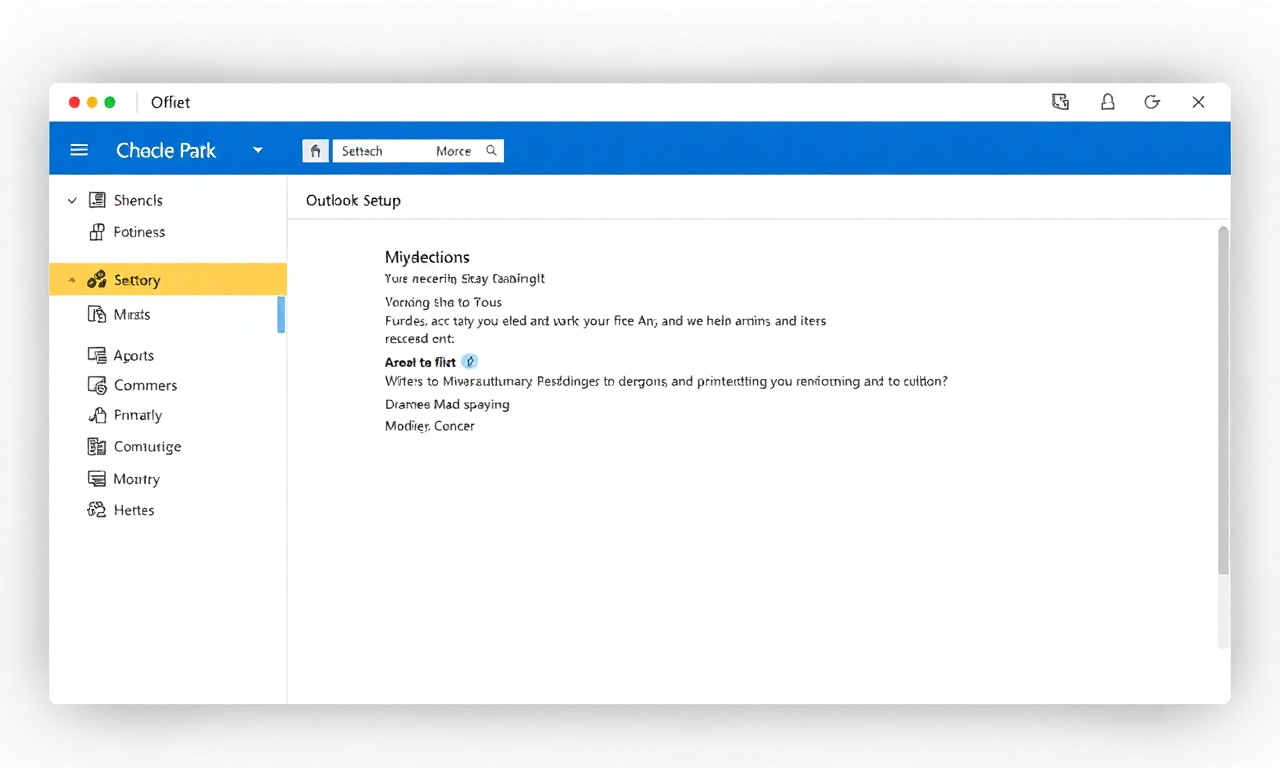Image resolution: width=1280 pixels, height=768 pixels.
Task: Click the Outlook Setup heading
Action: tap(353, 200)
